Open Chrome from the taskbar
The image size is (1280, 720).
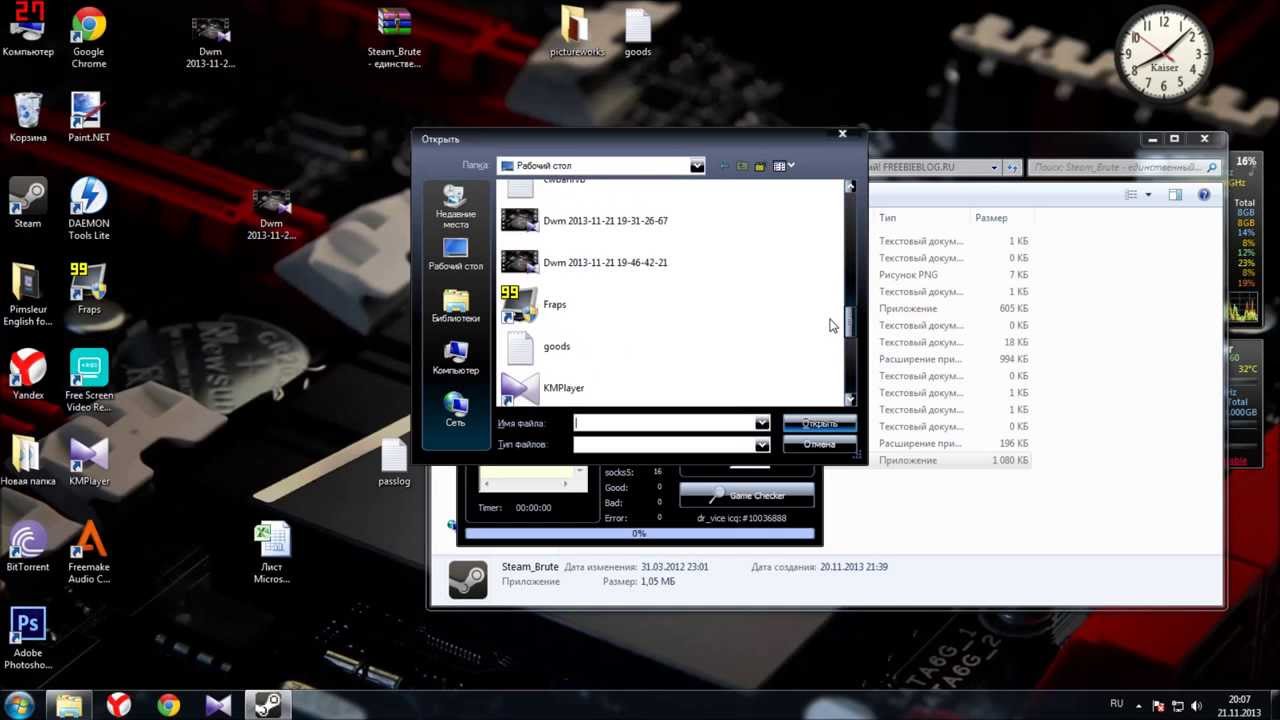pos(168,705)
